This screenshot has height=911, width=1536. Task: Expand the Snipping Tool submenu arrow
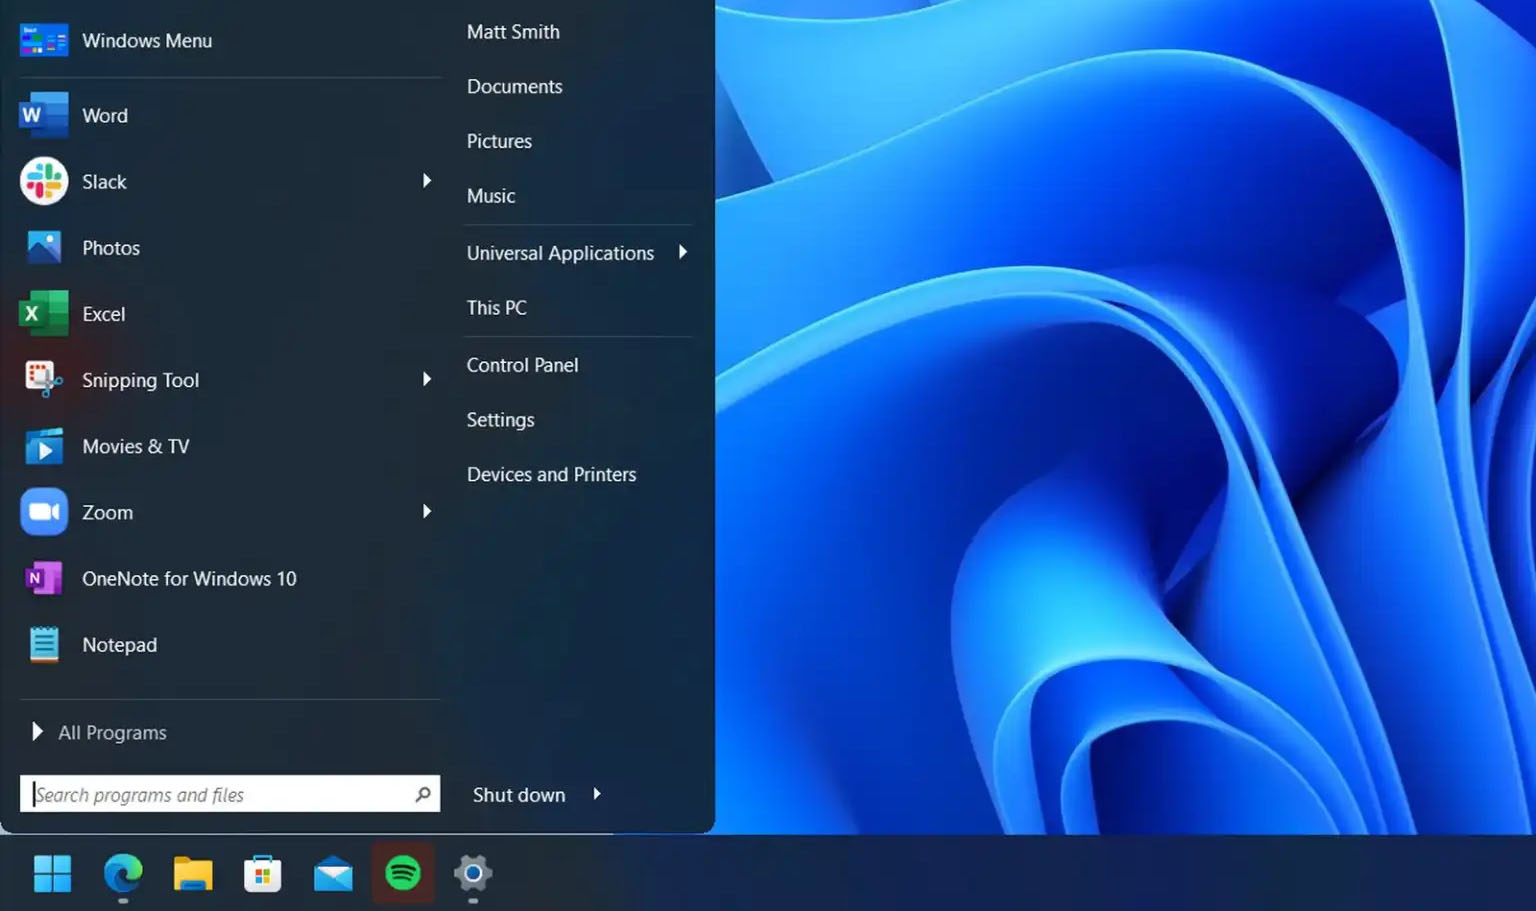click(427, 379)
